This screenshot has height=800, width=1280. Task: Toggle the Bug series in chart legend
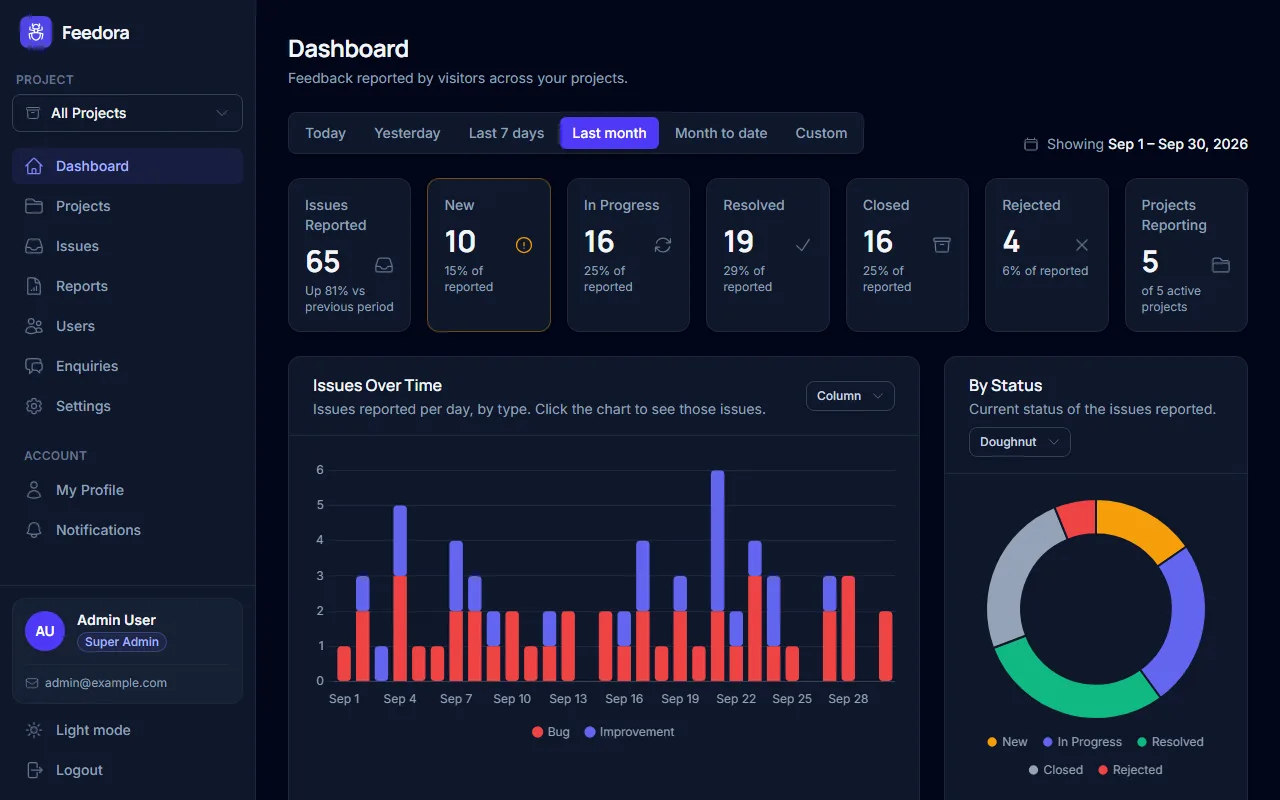coord(551,732)
